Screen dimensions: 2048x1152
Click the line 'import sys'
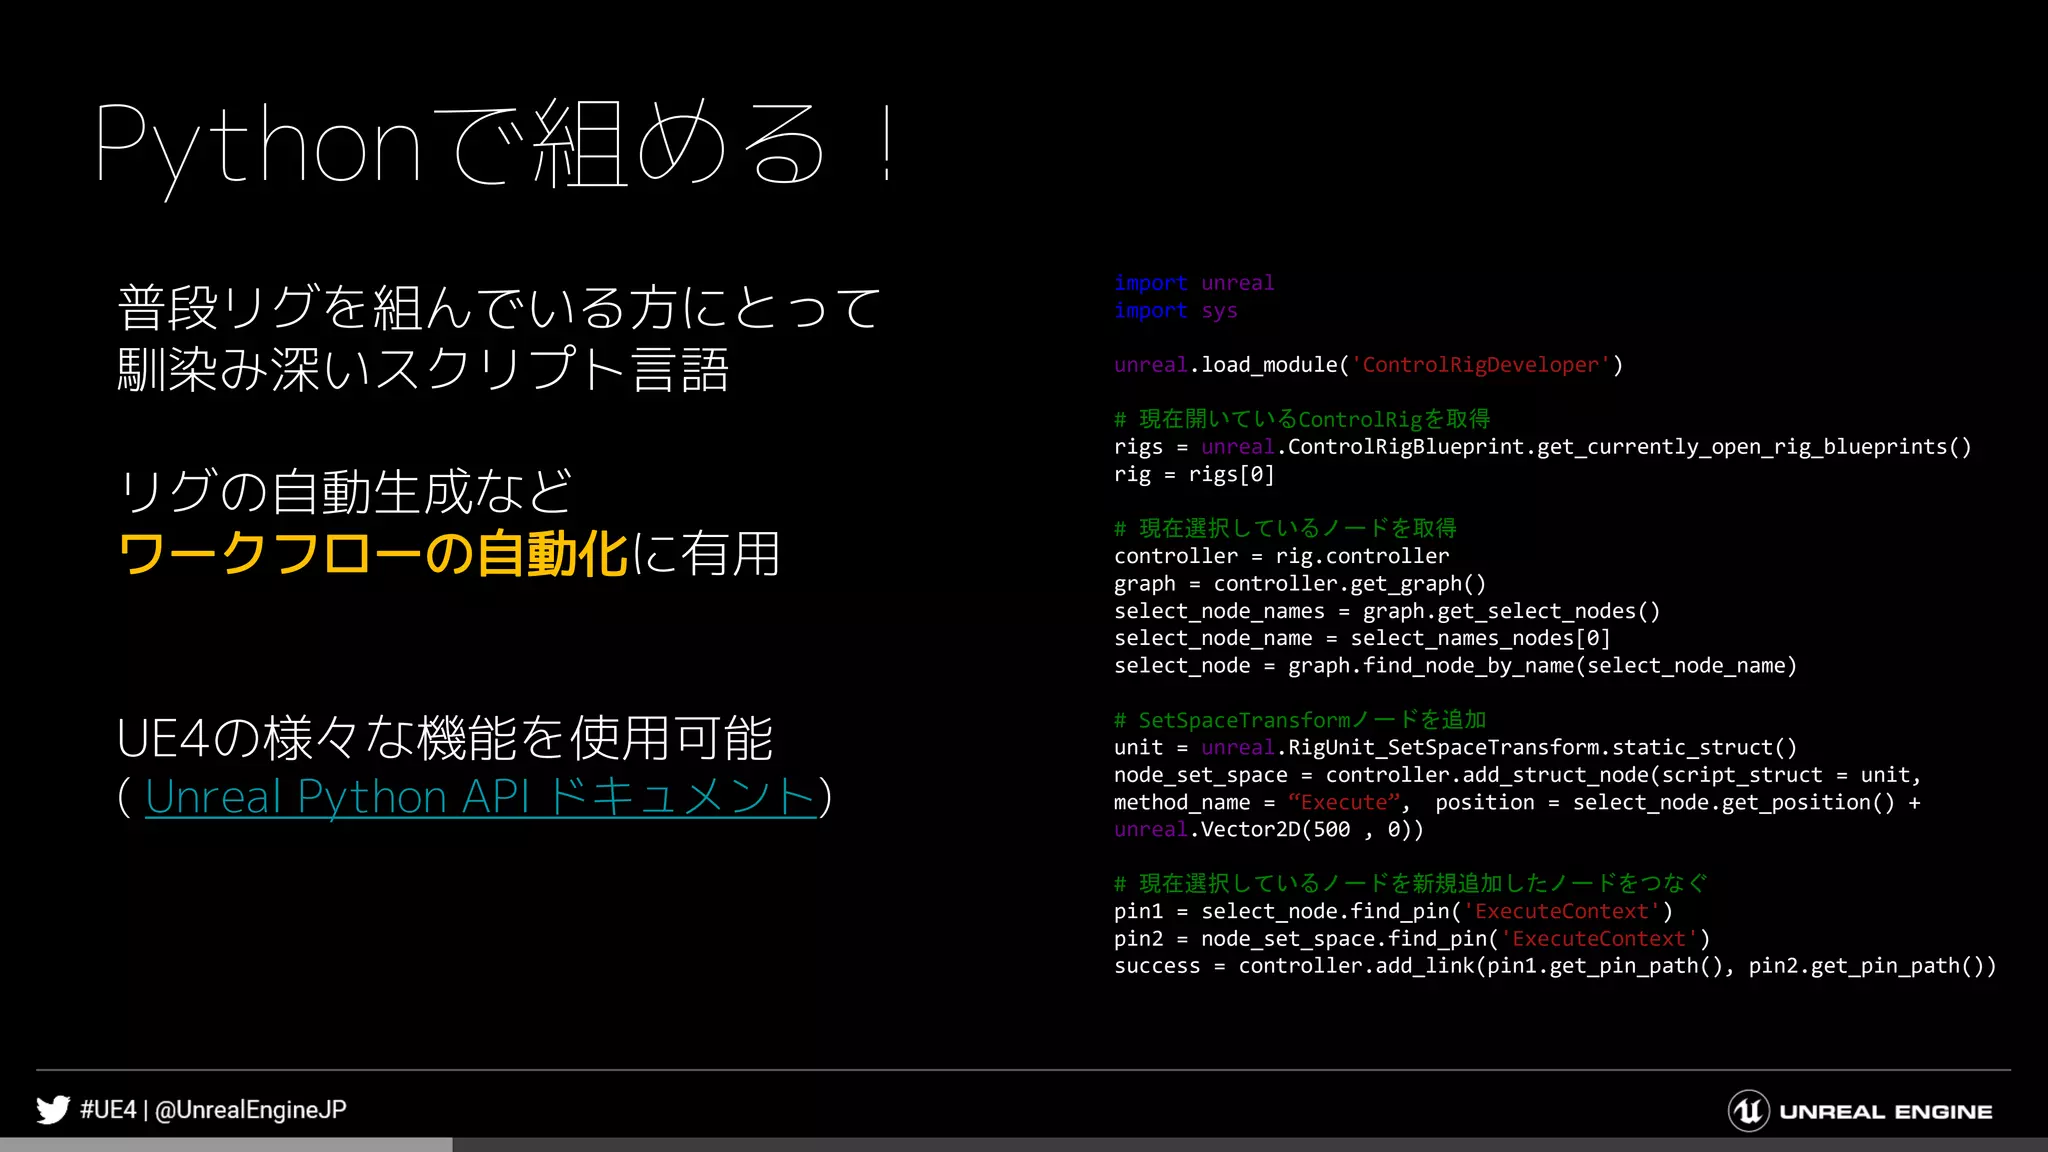coord(1176,310)
